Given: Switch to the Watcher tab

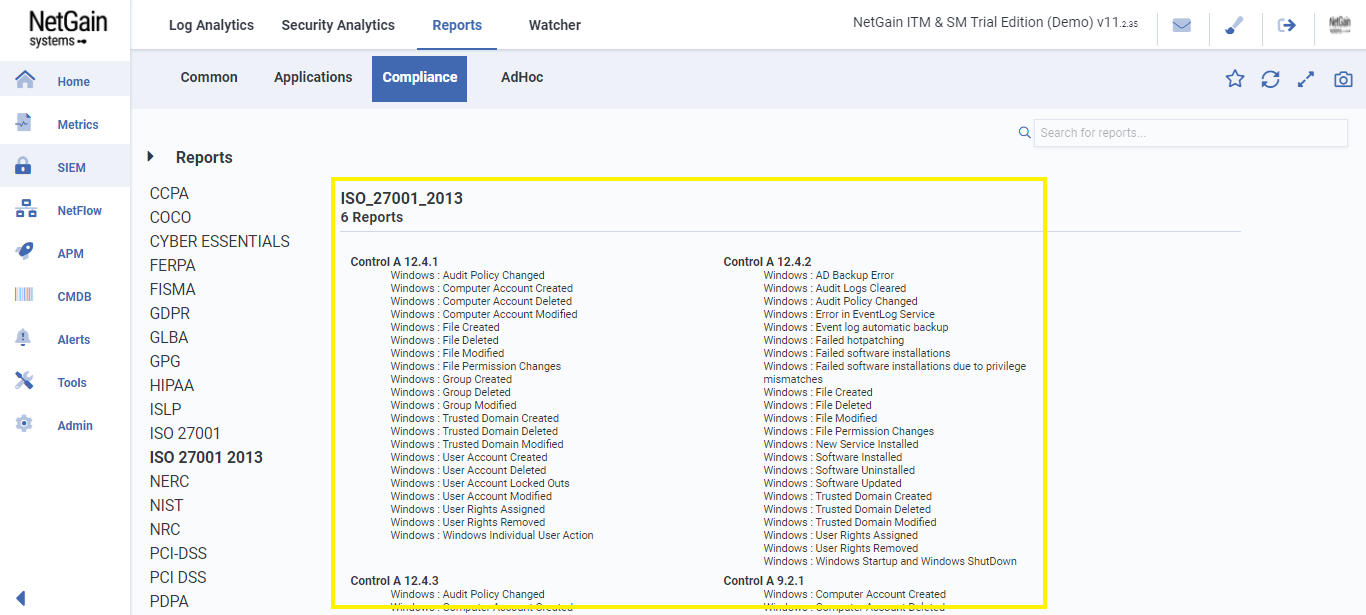Looking at the screenshot, I should (555, 25).
